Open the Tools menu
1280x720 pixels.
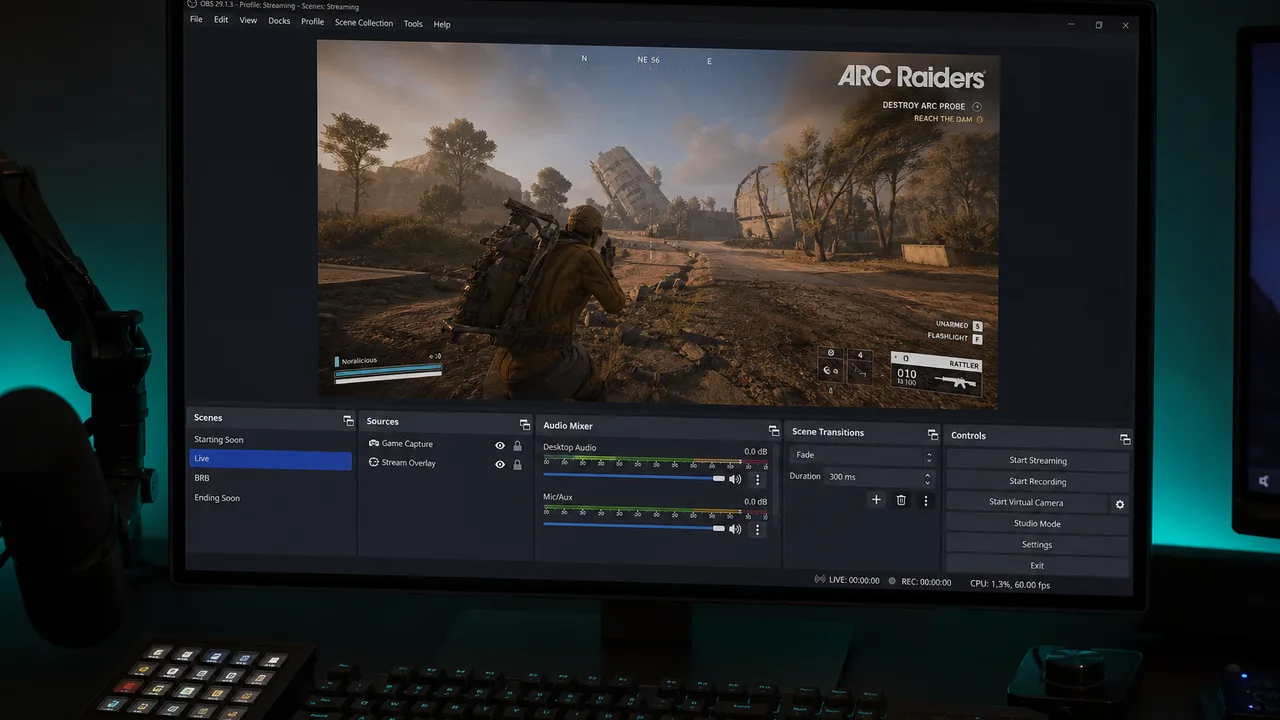click(x=413, y=24)
